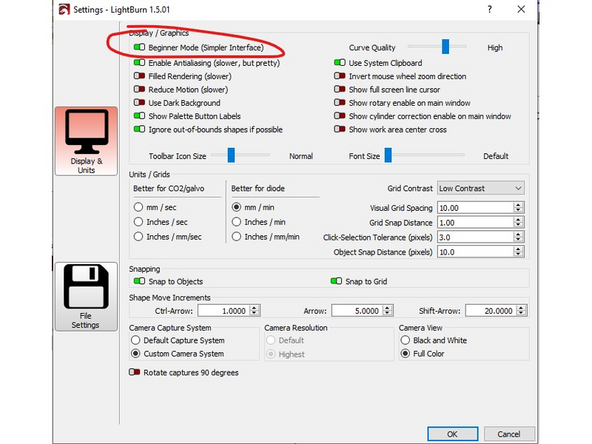The width and height of the screenshot is (592, 444).
Task: Increase Click-Selection Tolerance with up arrow
Action: click(518, 234)
